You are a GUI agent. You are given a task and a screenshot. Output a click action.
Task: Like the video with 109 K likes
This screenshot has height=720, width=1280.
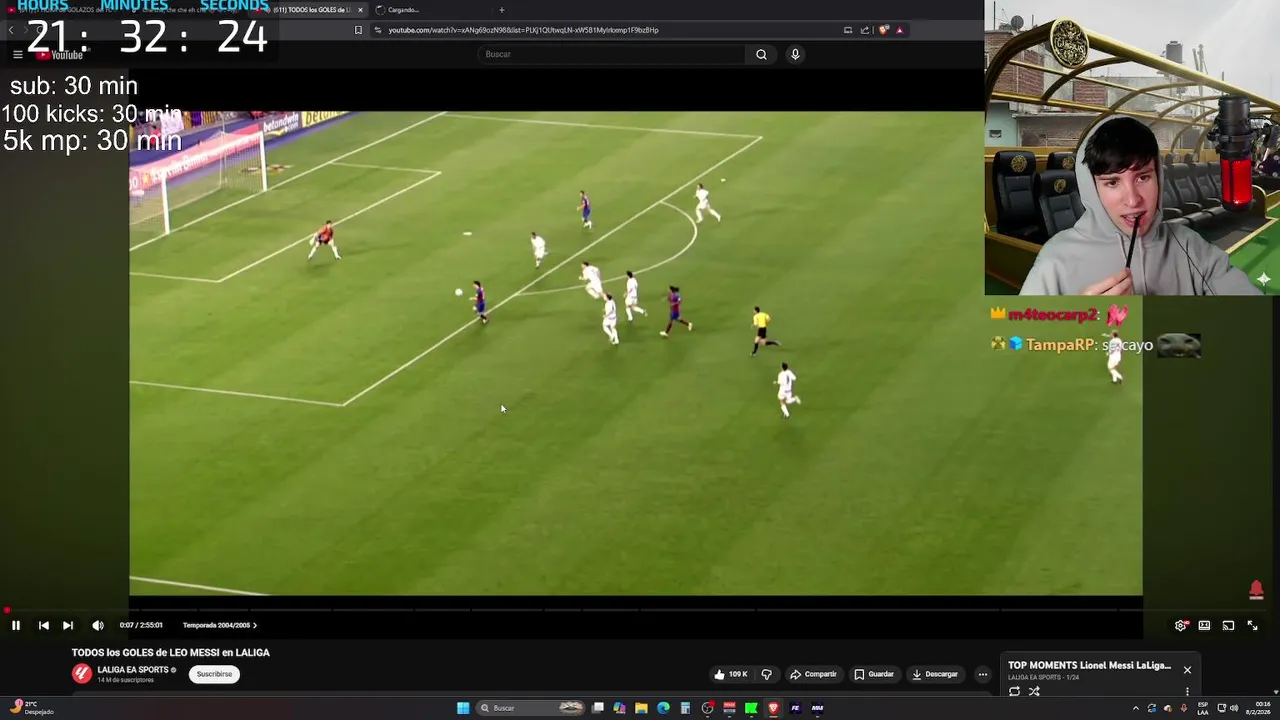[731, 674]
